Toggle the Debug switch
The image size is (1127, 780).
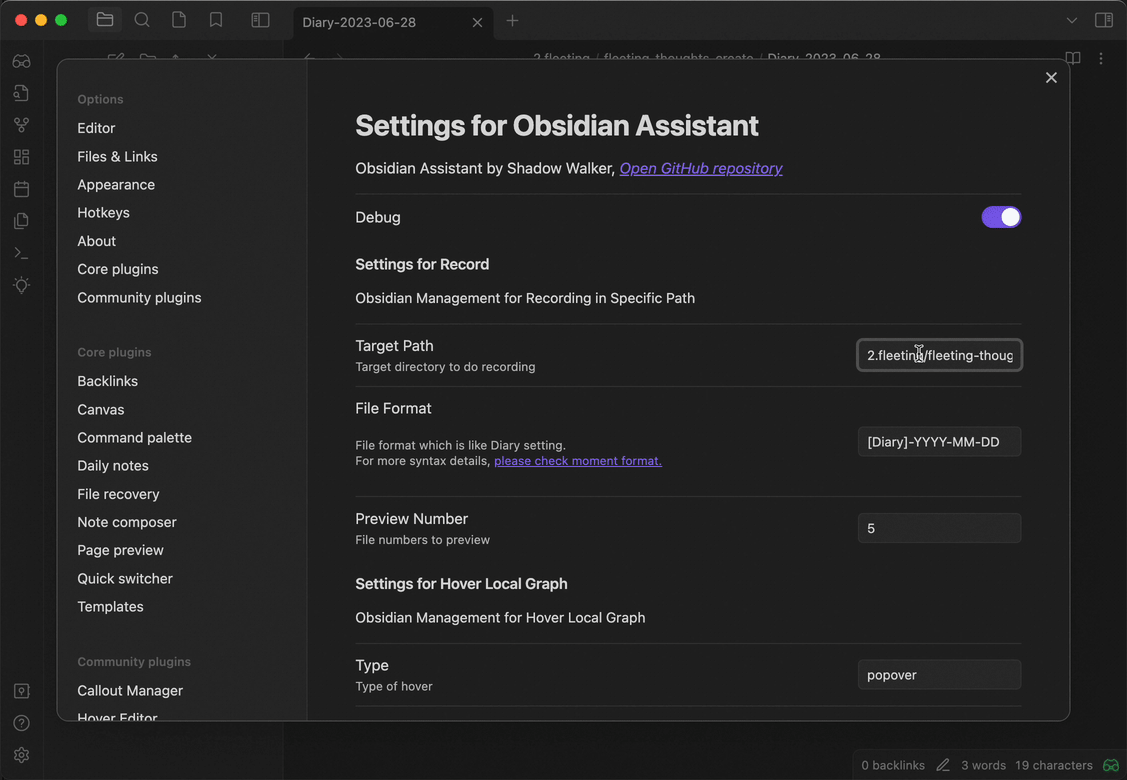(x=1001, y=217)
